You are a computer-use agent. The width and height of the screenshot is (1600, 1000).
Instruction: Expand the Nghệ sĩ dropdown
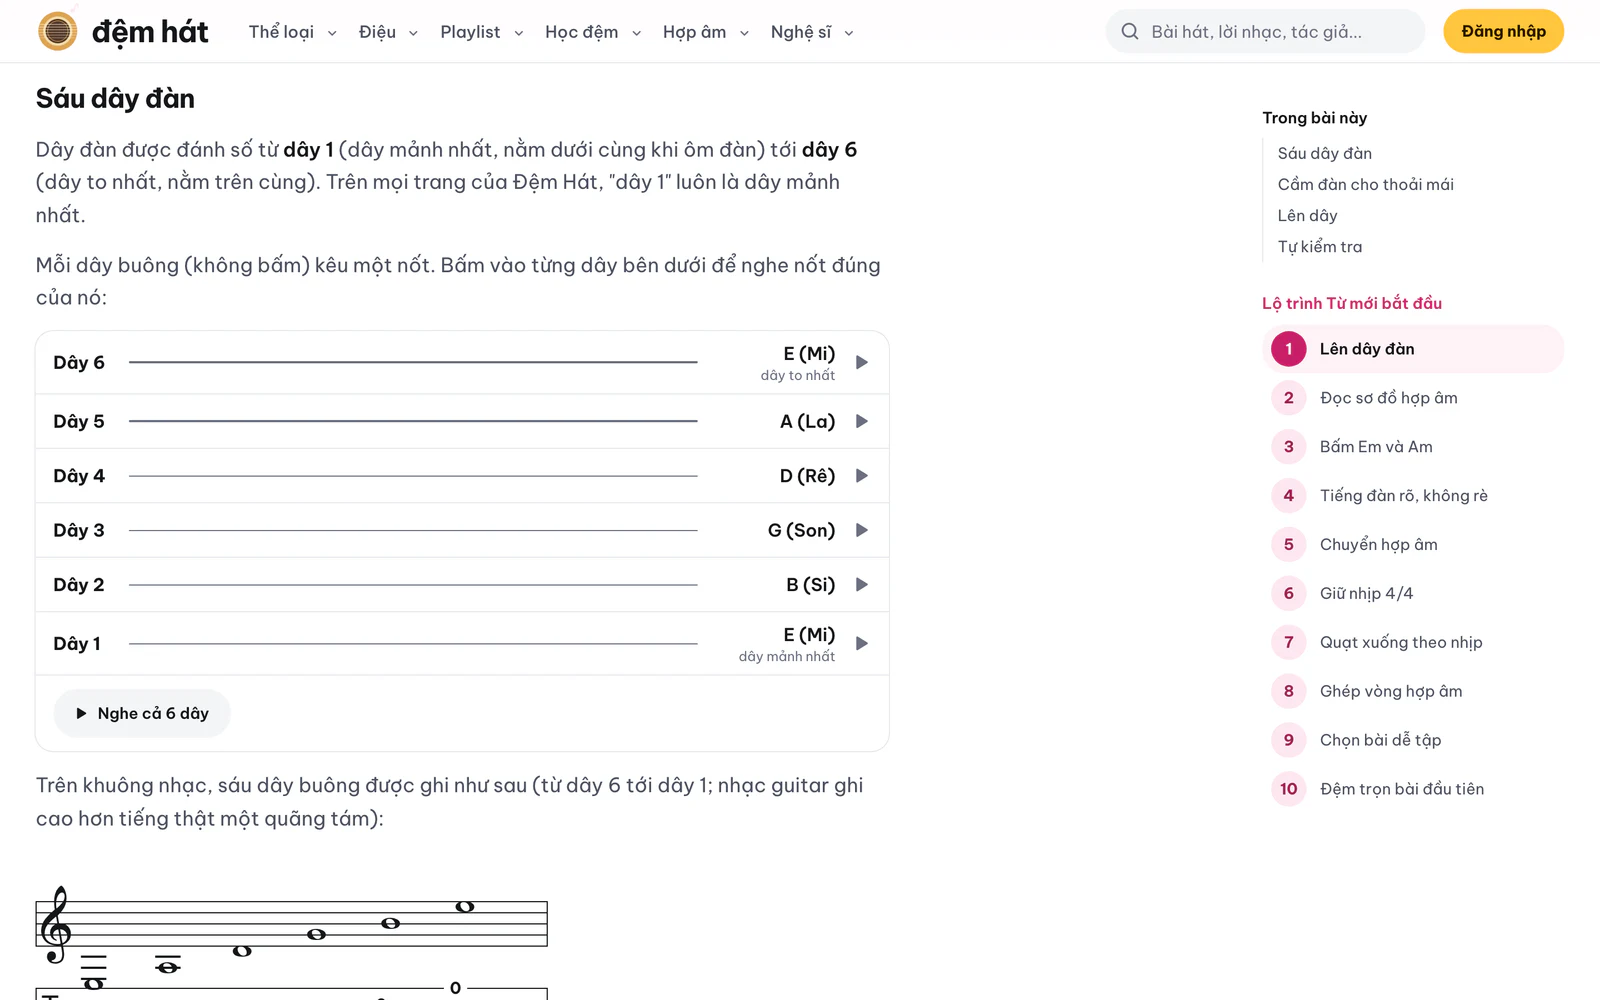point(812,32)
